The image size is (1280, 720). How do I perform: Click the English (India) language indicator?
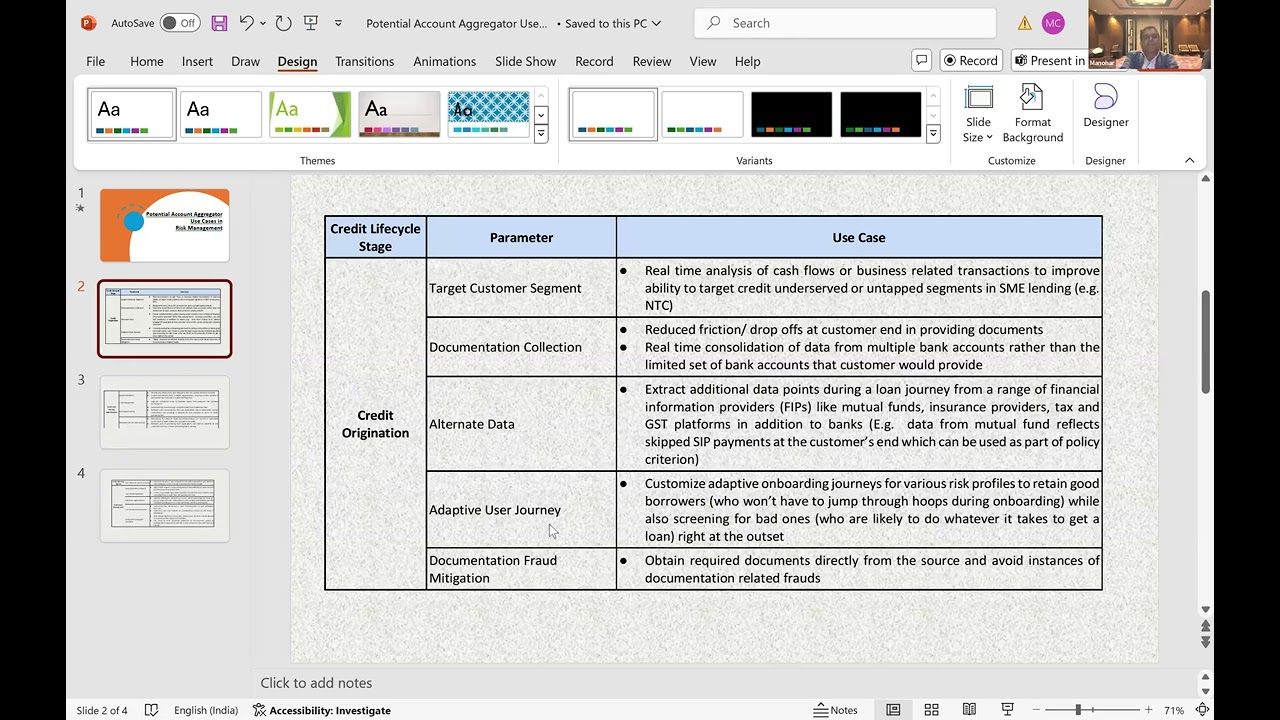coord(206,710)
